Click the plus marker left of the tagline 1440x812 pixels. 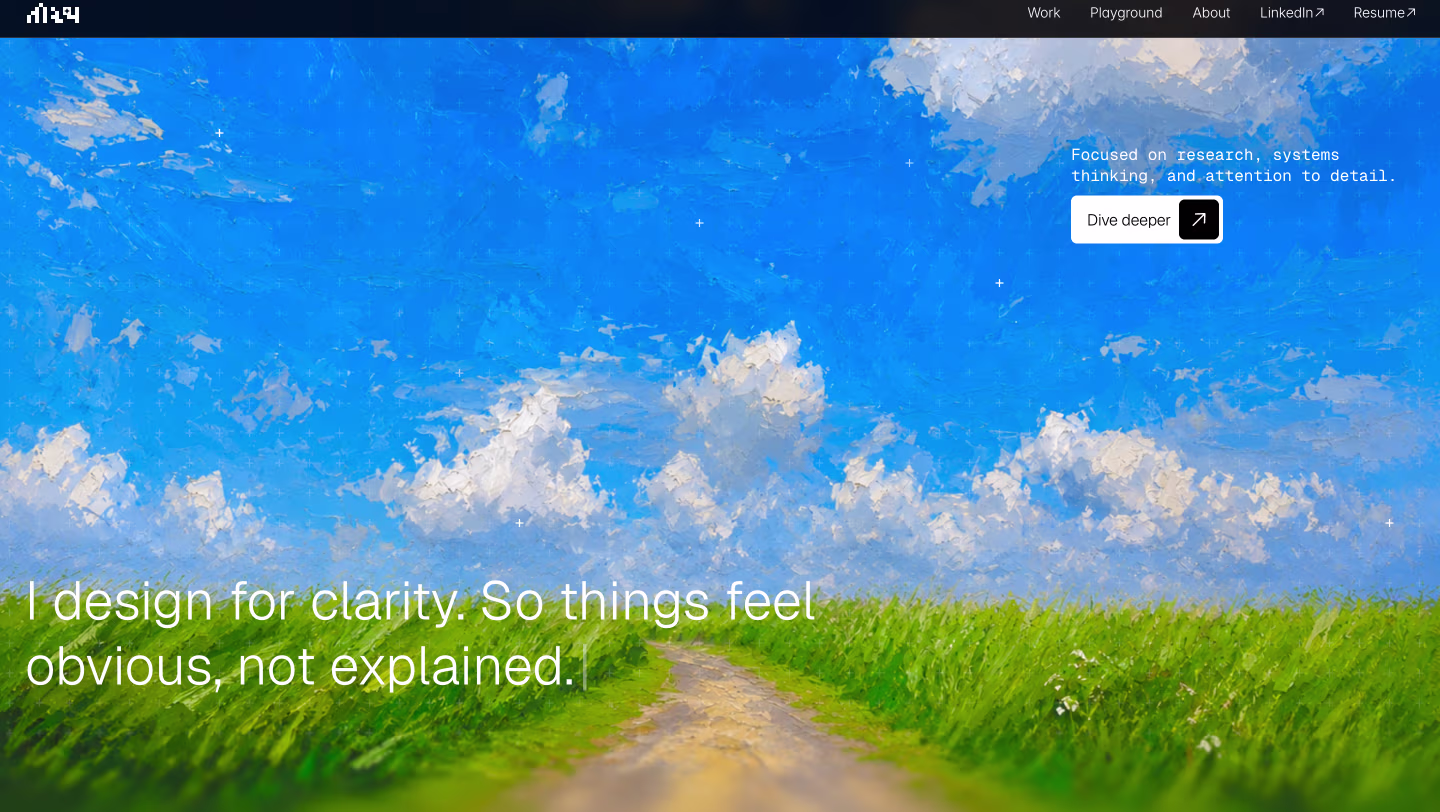(909, 163)
